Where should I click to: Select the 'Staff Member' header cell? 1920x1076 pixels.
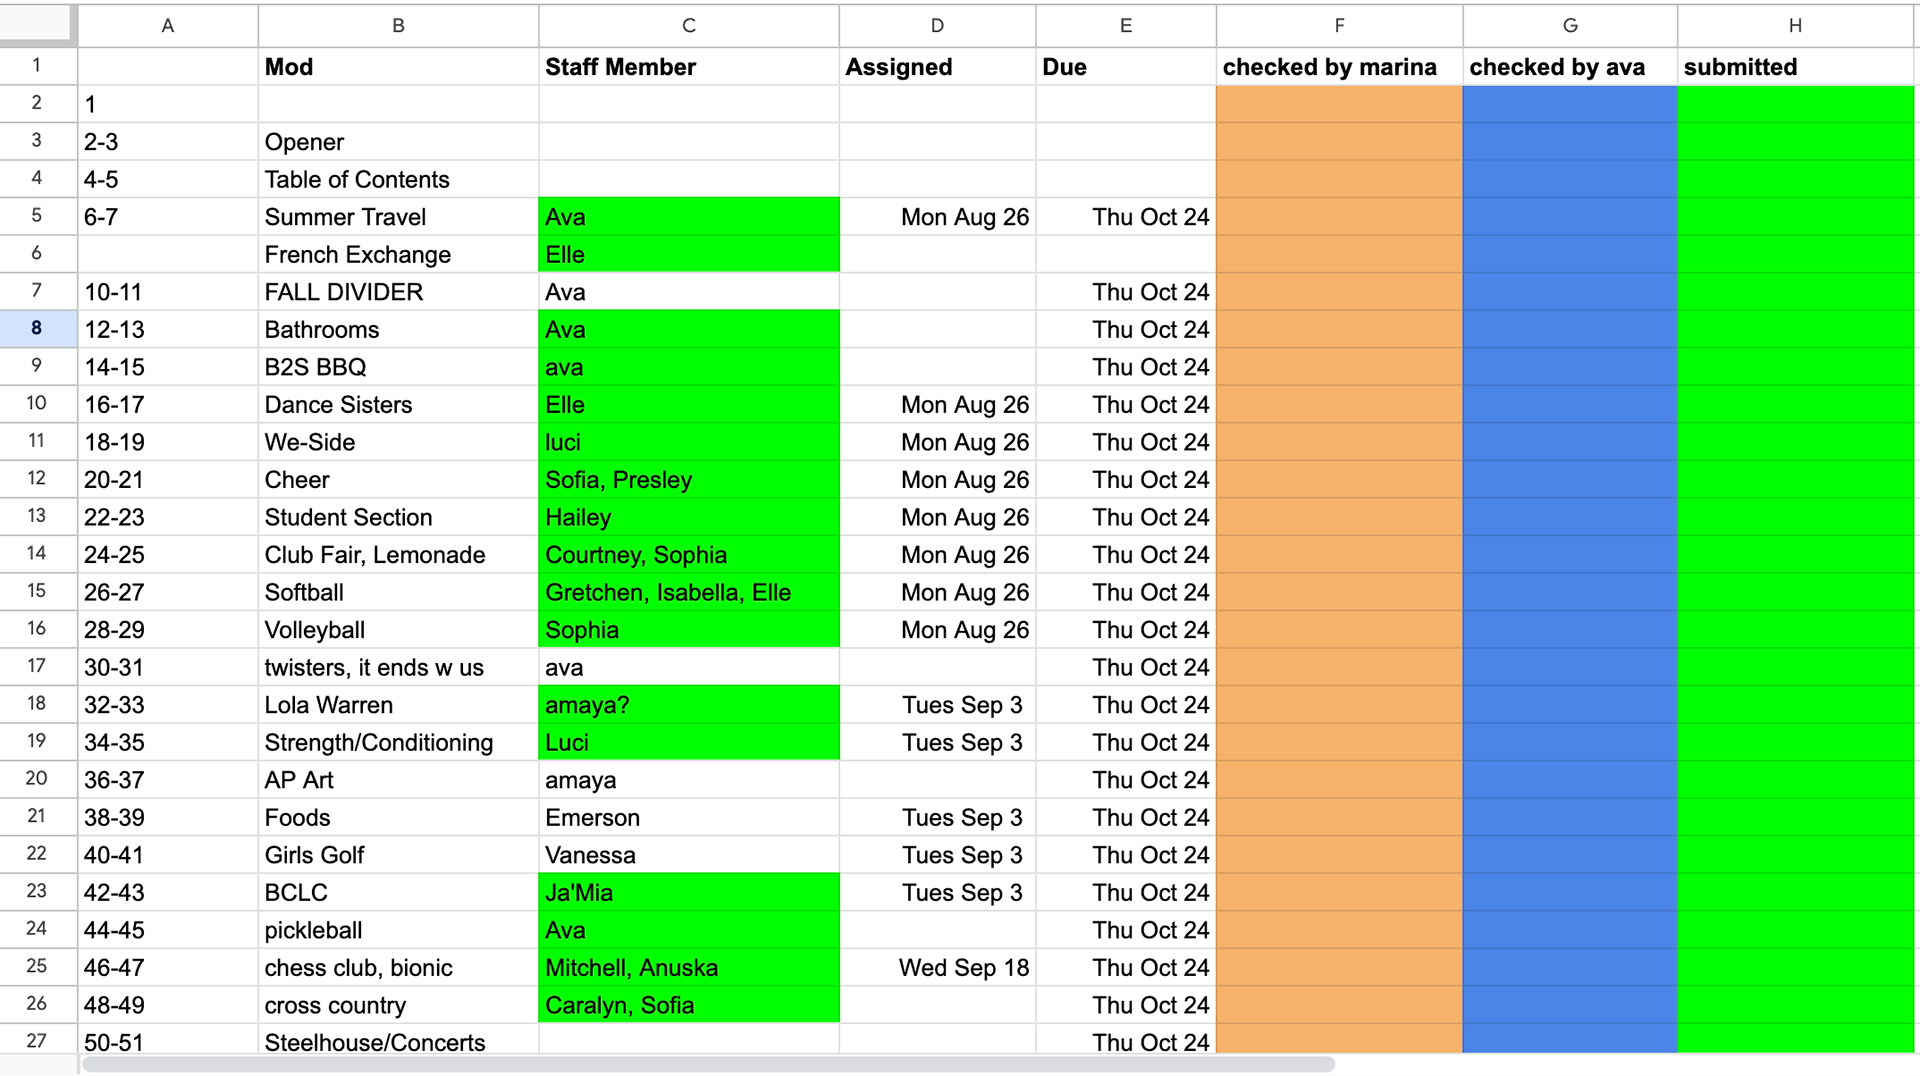tap(688, 67)
